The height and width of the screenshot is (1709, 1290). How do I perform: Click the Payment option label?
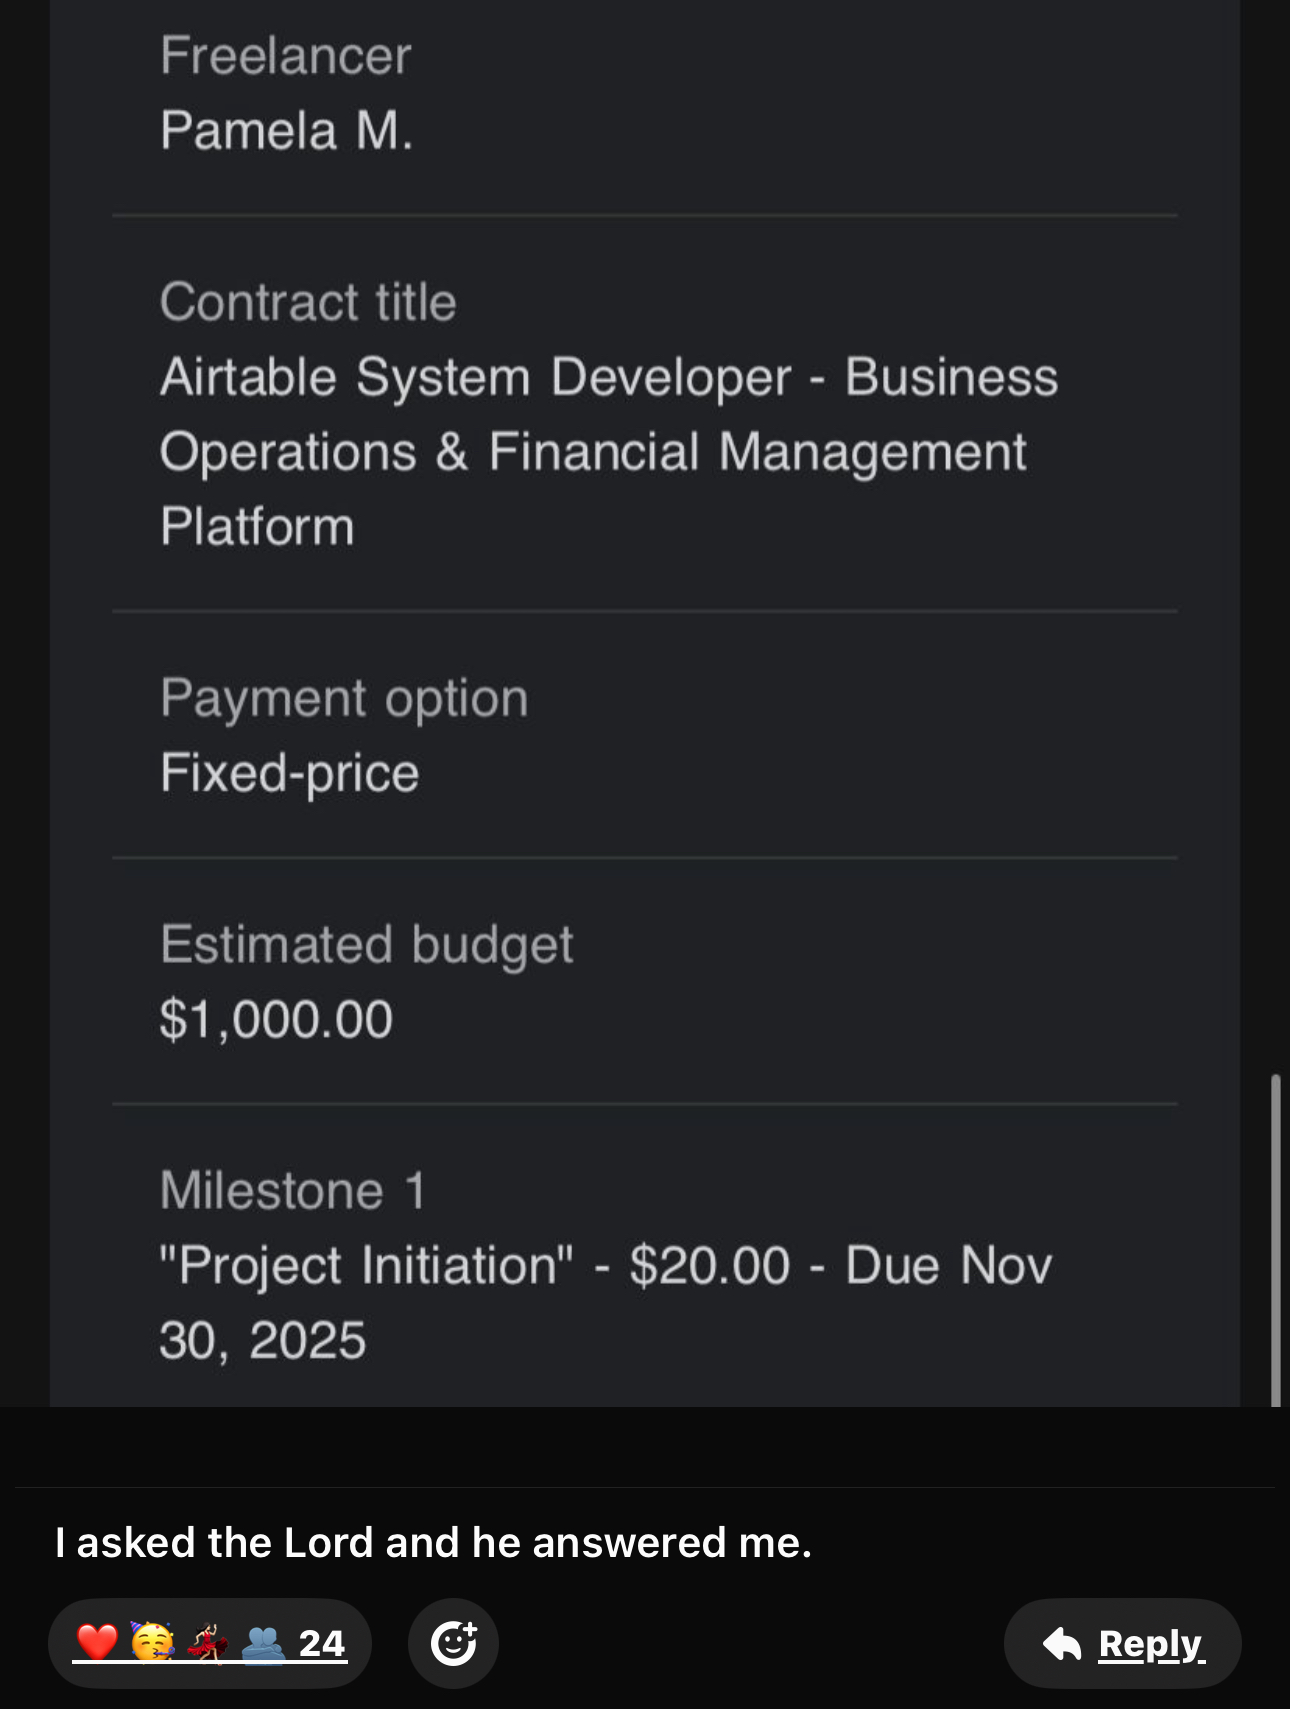(344, 698)
